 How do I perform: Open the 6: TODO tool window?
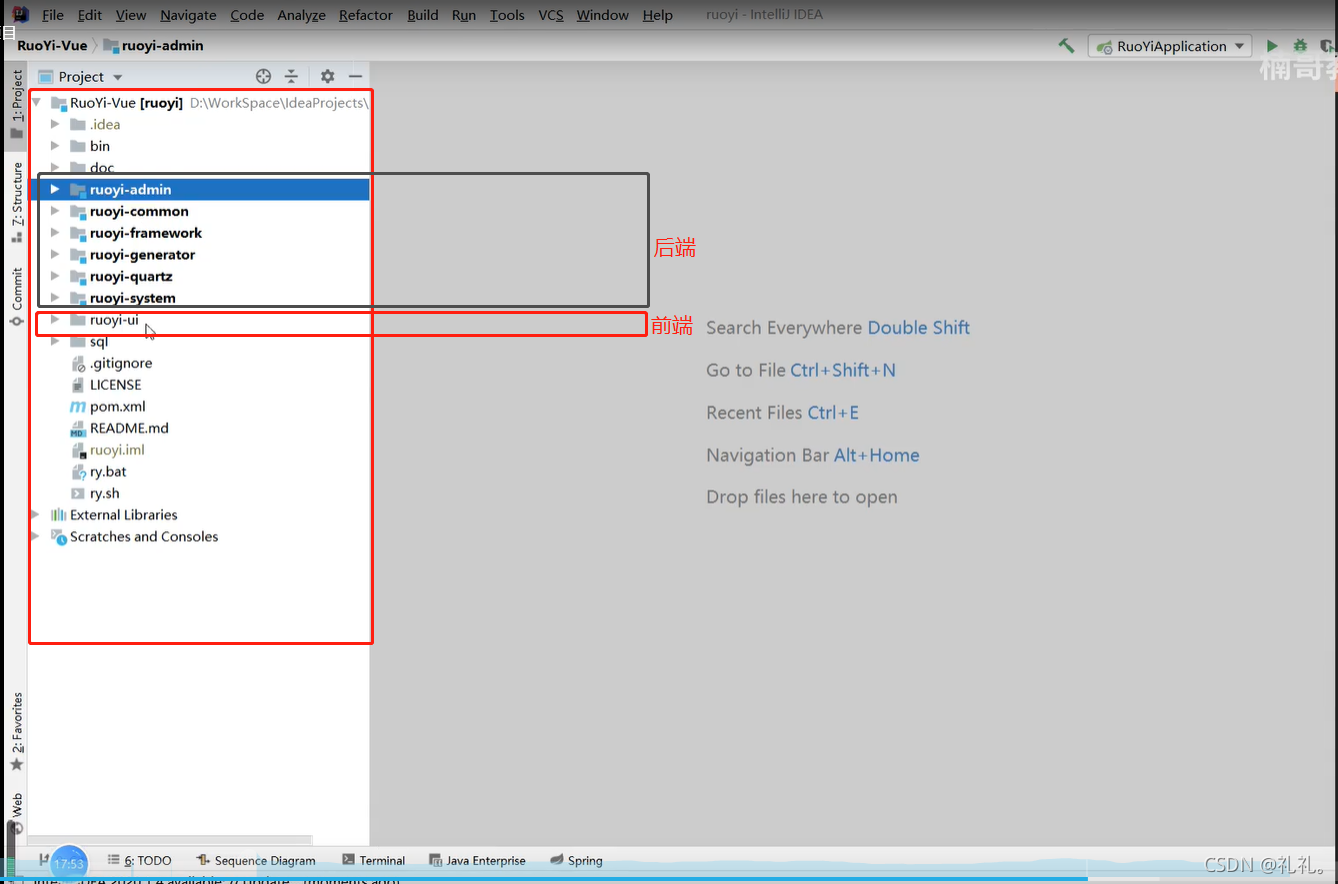point(139,860)
